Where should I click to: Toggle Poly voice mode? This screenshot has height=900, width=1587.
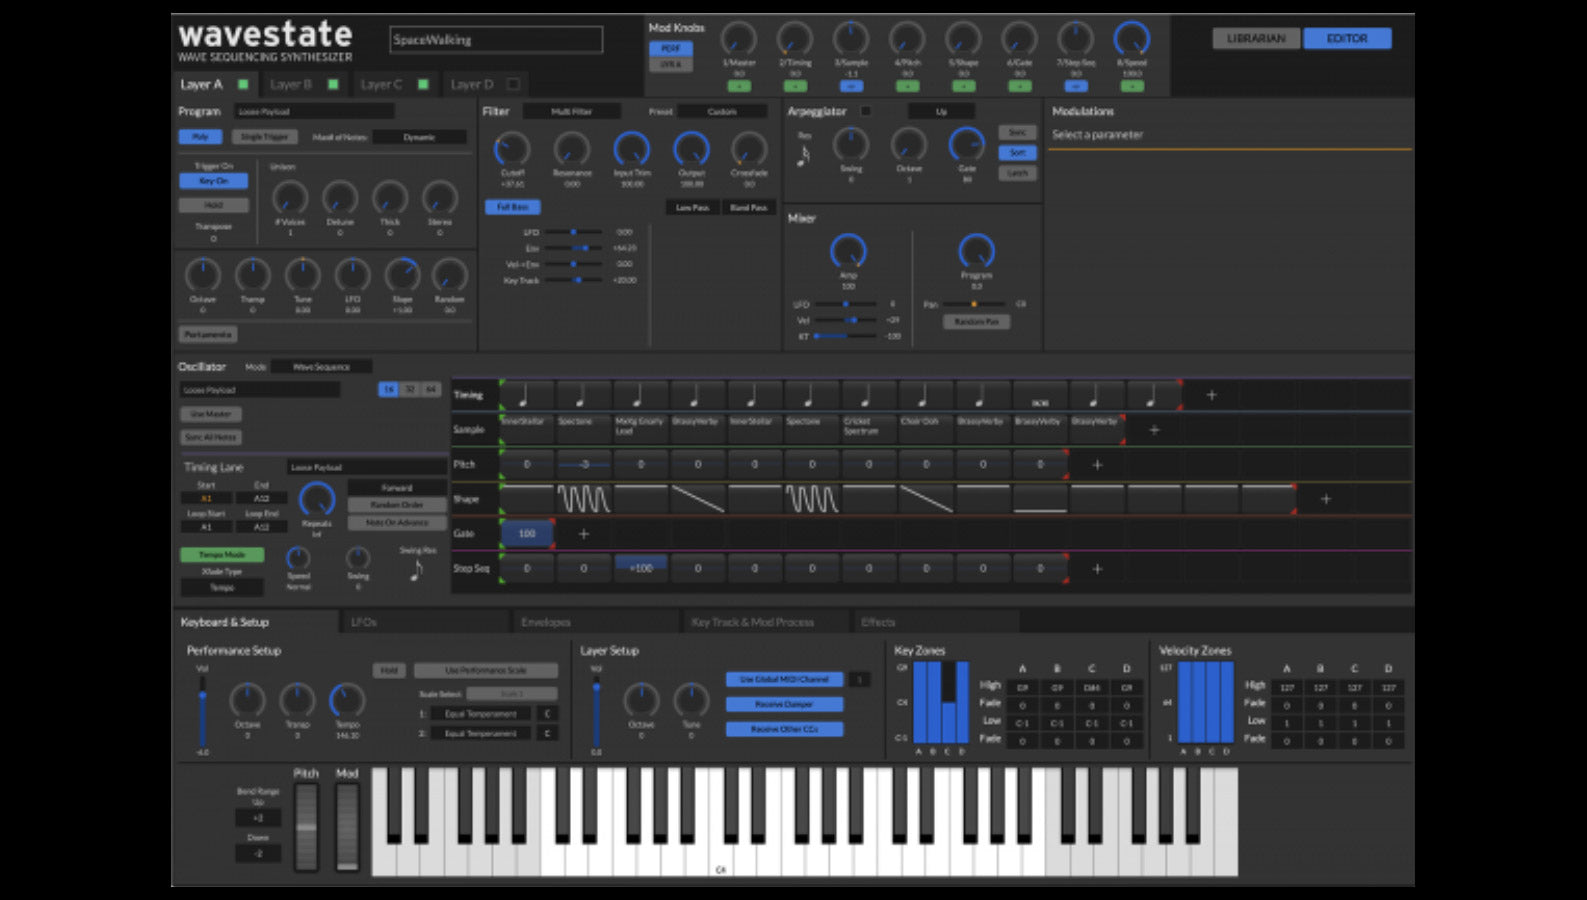pos(200,137)
